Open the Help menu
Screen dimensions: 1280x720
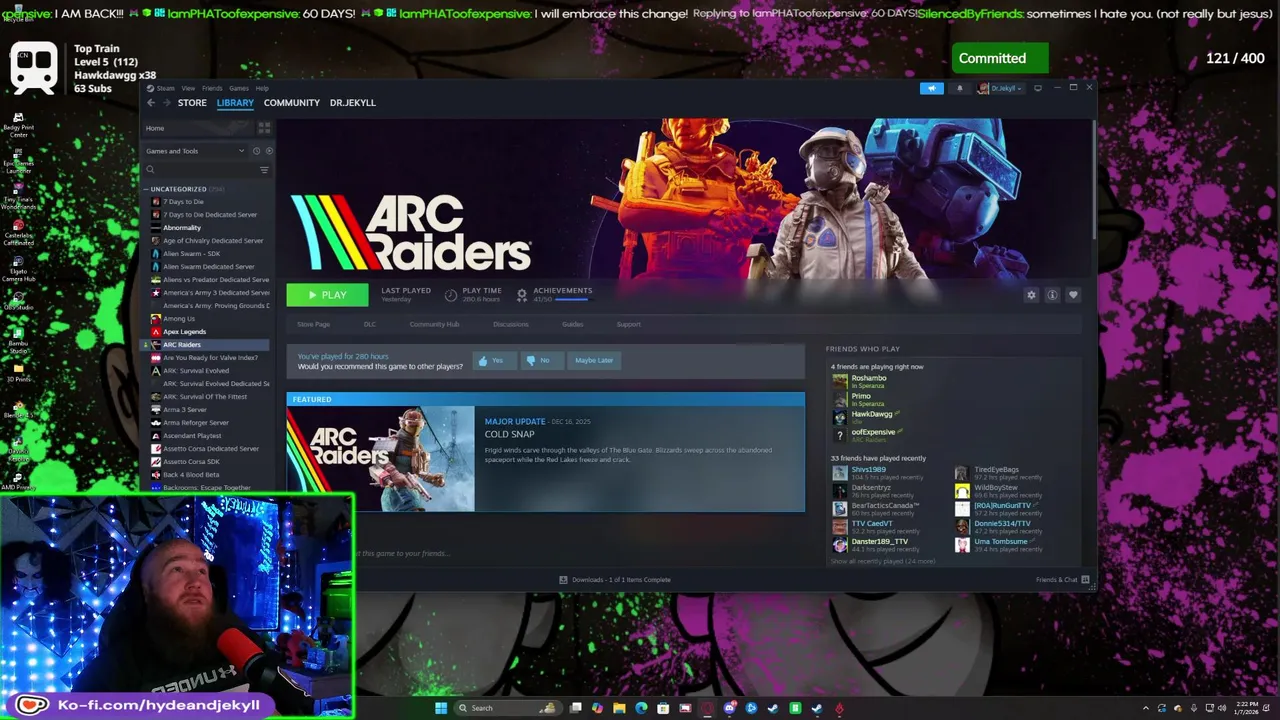262,88
